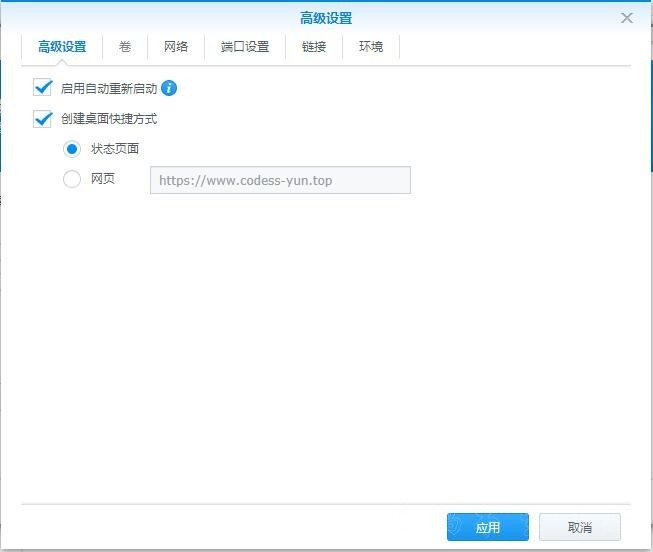Close the 高级设置 dialog with X
653x552 pixels.
coord(627,18)
